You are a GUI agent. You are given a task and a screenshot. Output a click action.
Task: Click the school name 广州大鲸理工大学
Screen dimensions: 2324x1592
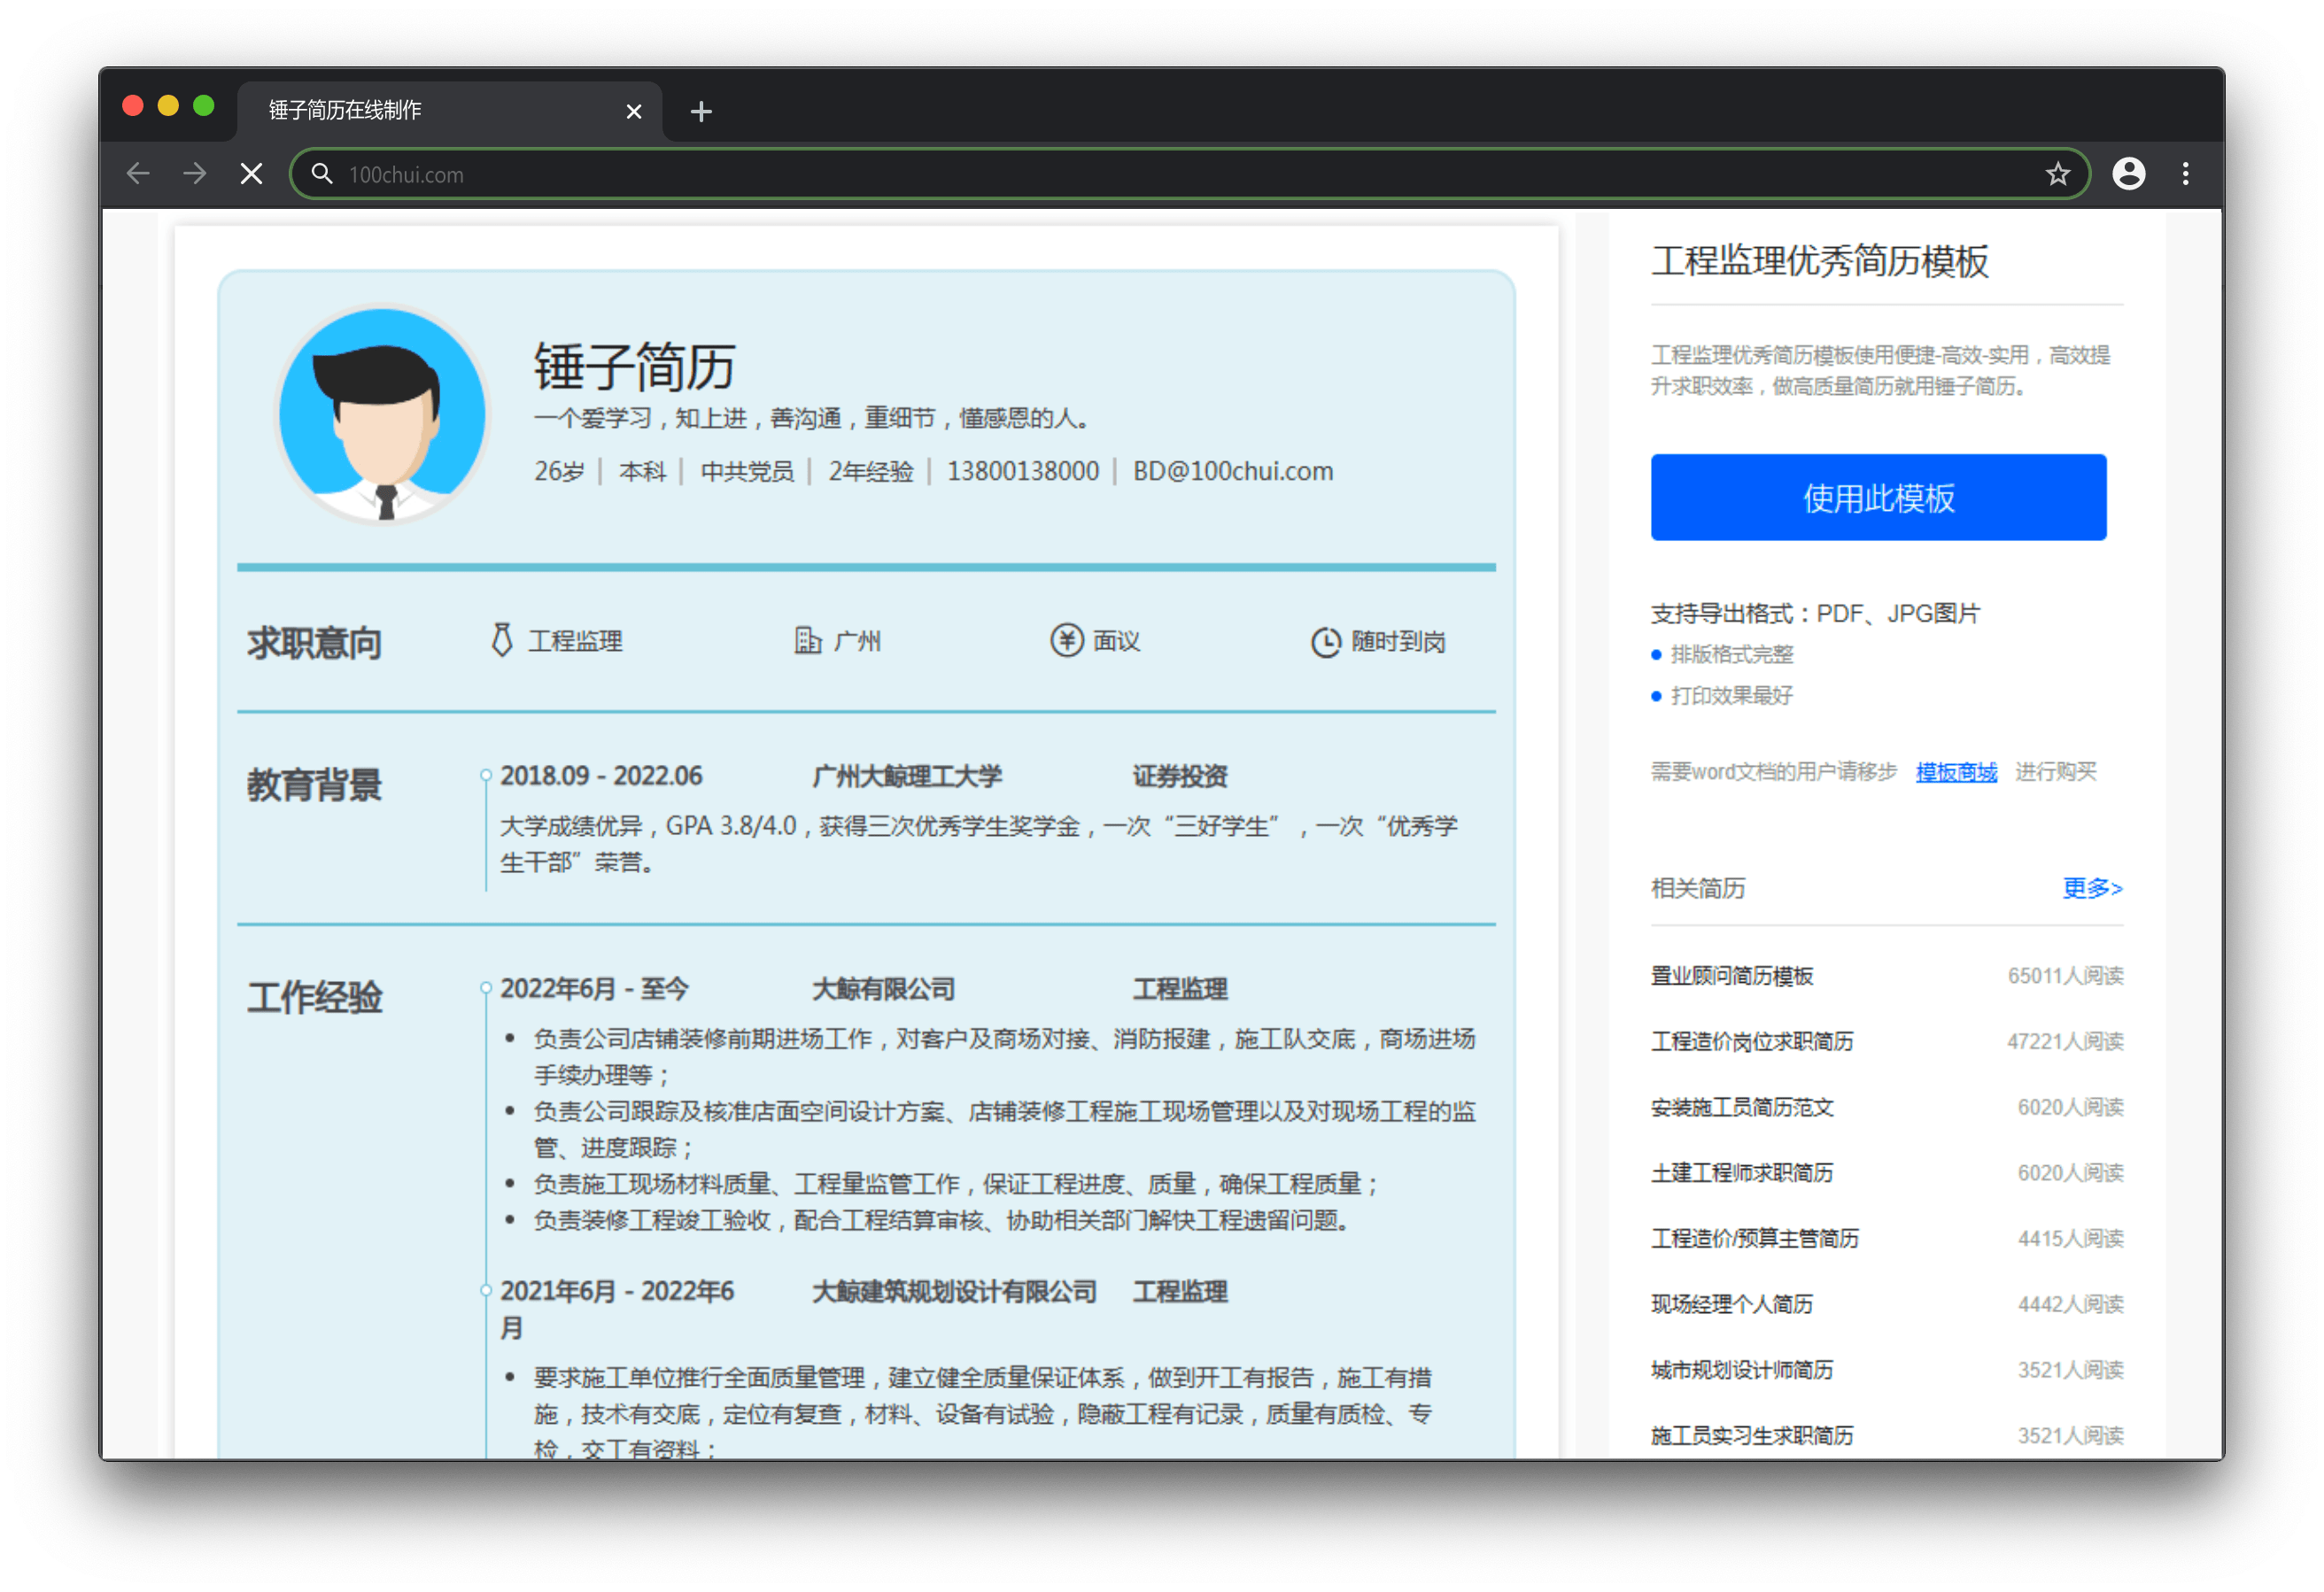coord(907,776)
